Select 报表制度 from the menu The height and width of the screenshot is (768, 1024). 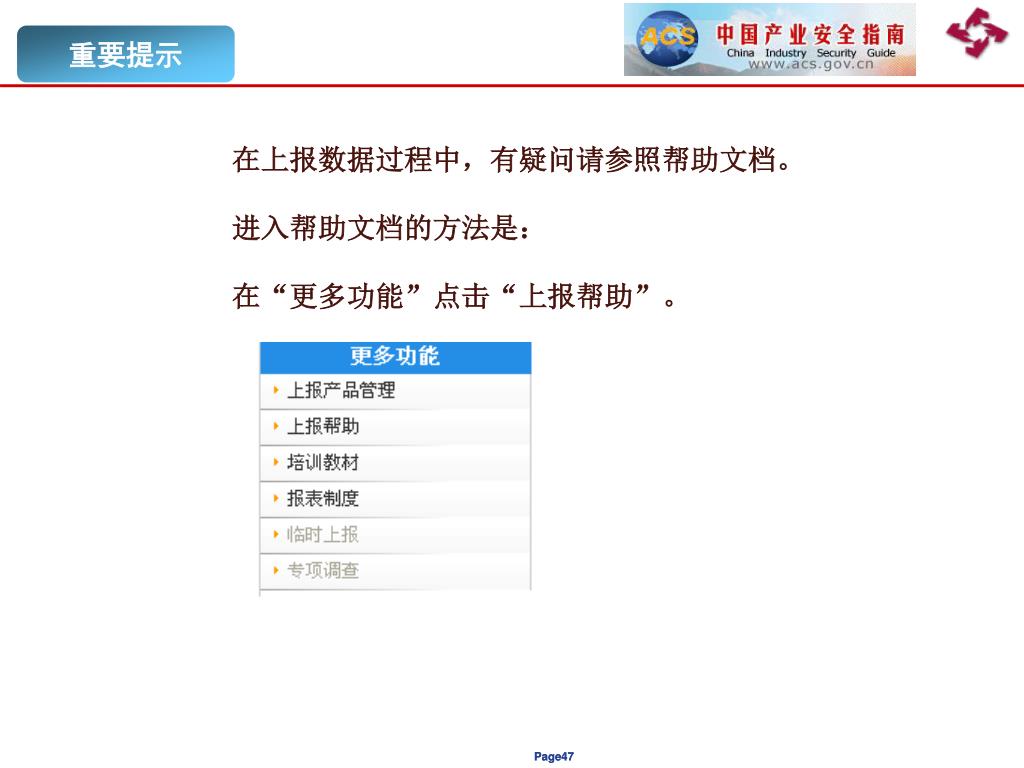[395, 498]
